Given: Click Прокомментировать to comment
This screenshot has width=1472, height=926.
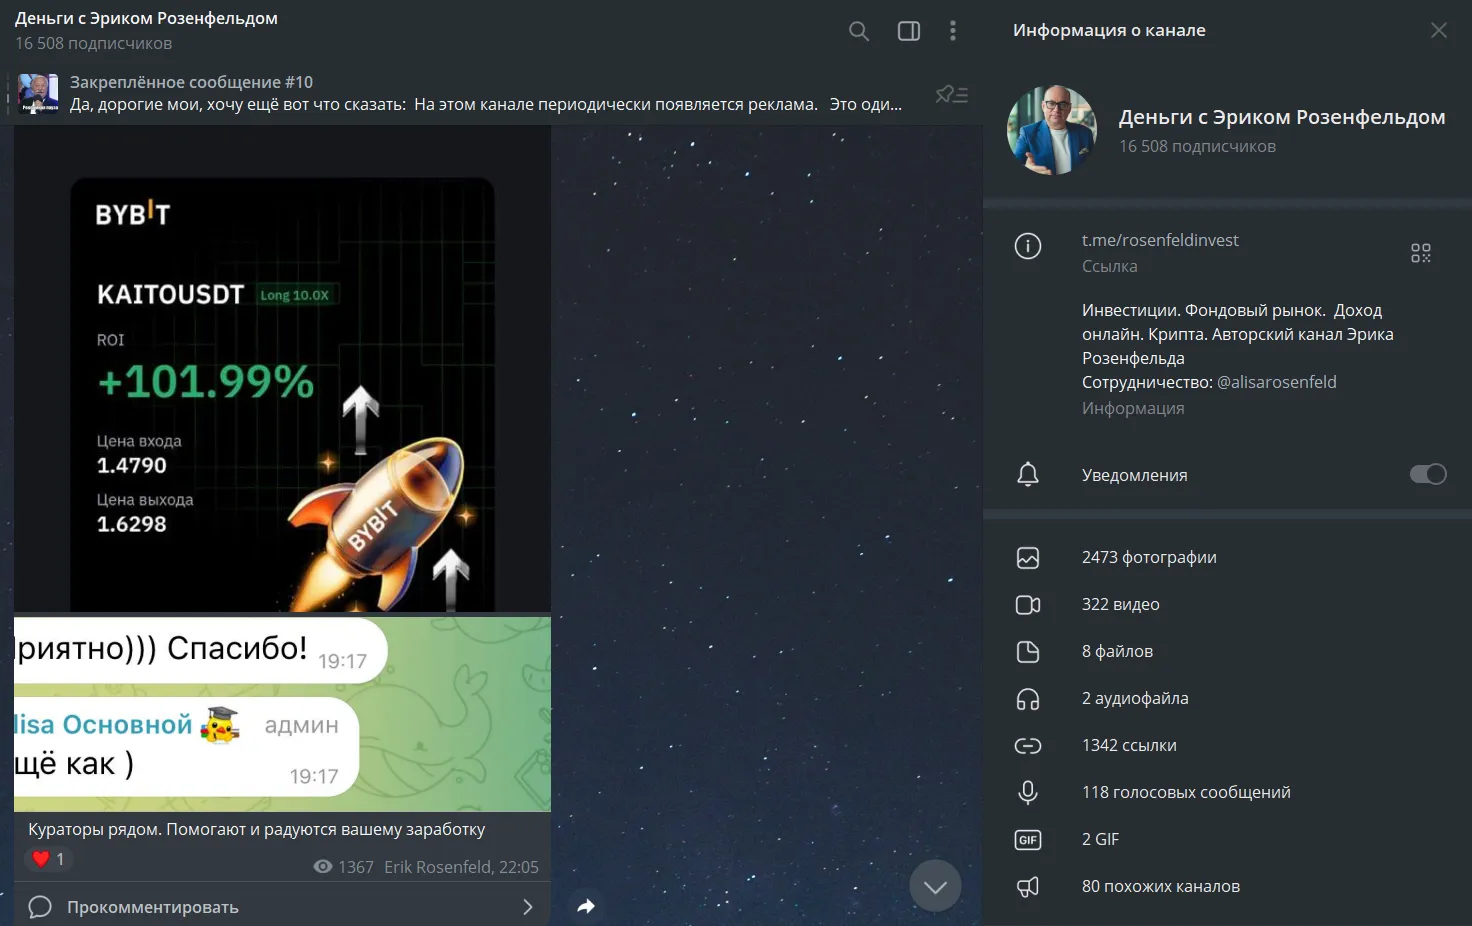Looking at the screenshot, I should [153, 907].
